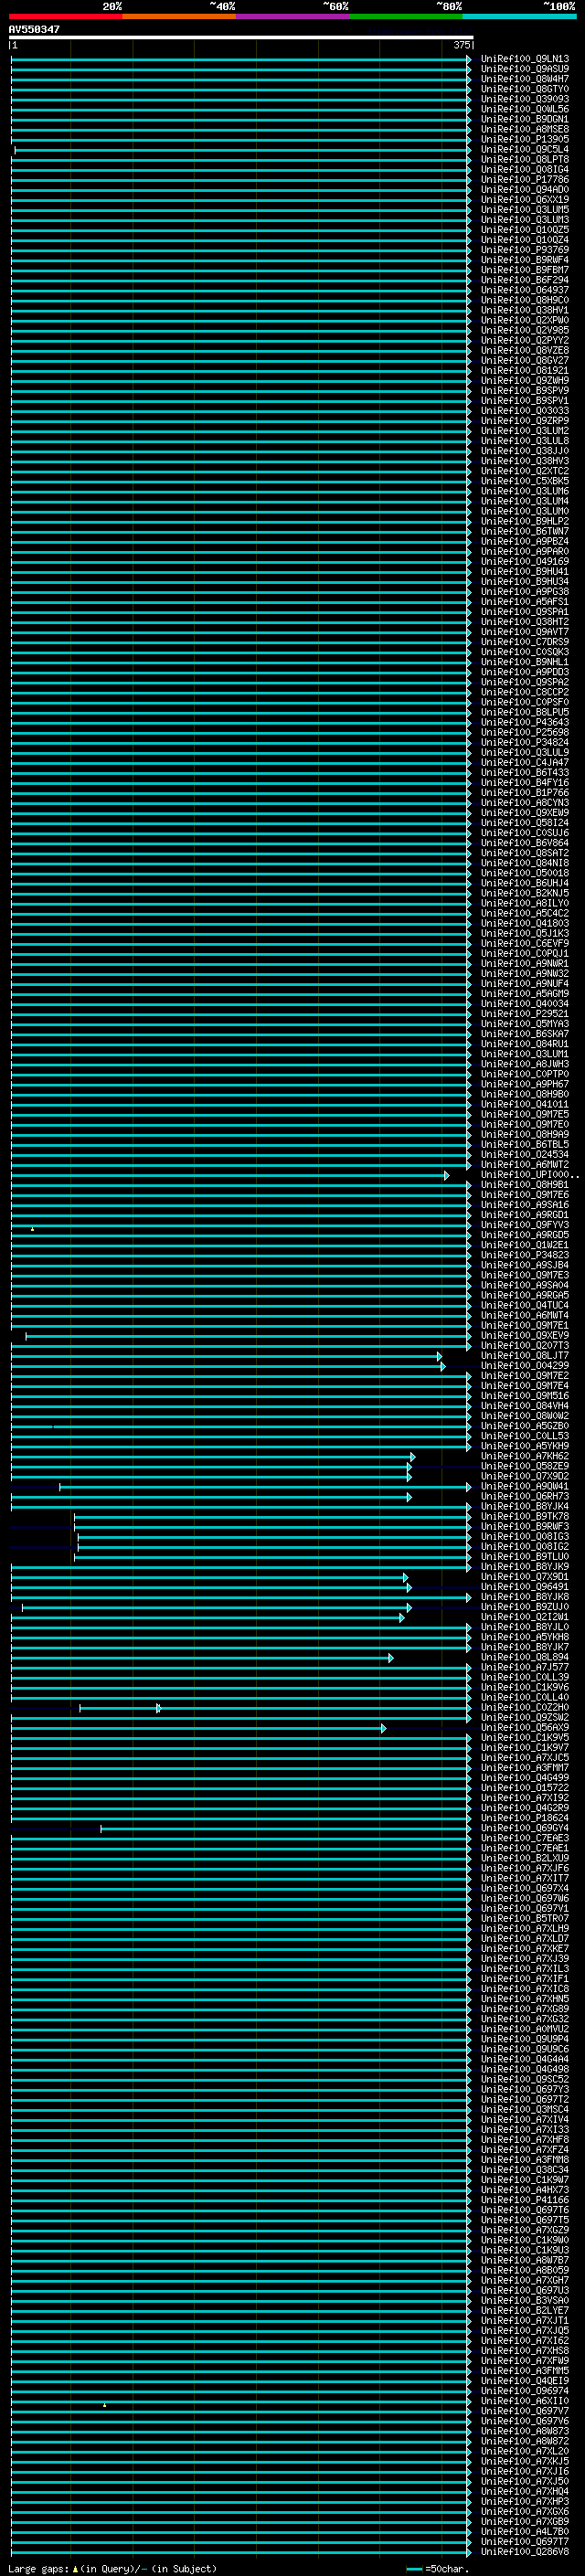
Task: Select the UniRef100_C0Z2H0 label
Action: (524, 1708)
